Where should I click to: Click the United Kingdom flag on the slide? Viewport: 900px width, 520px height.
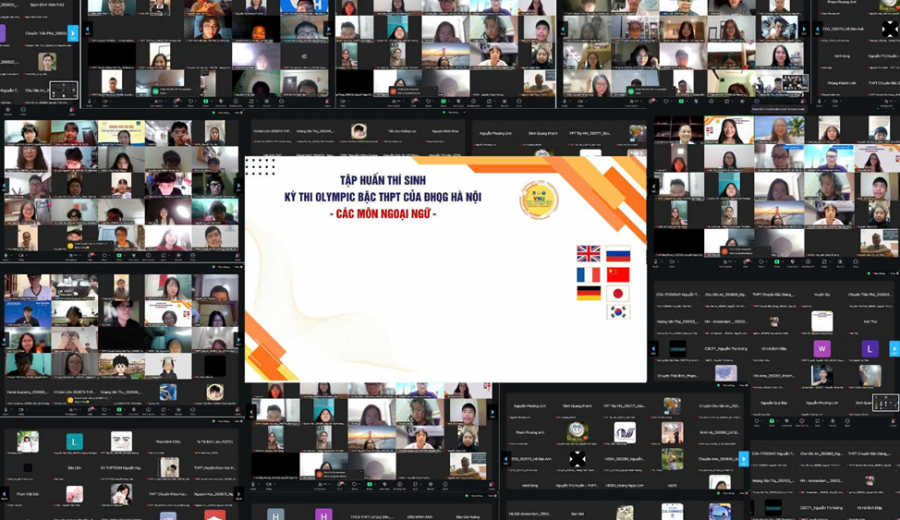588,253
